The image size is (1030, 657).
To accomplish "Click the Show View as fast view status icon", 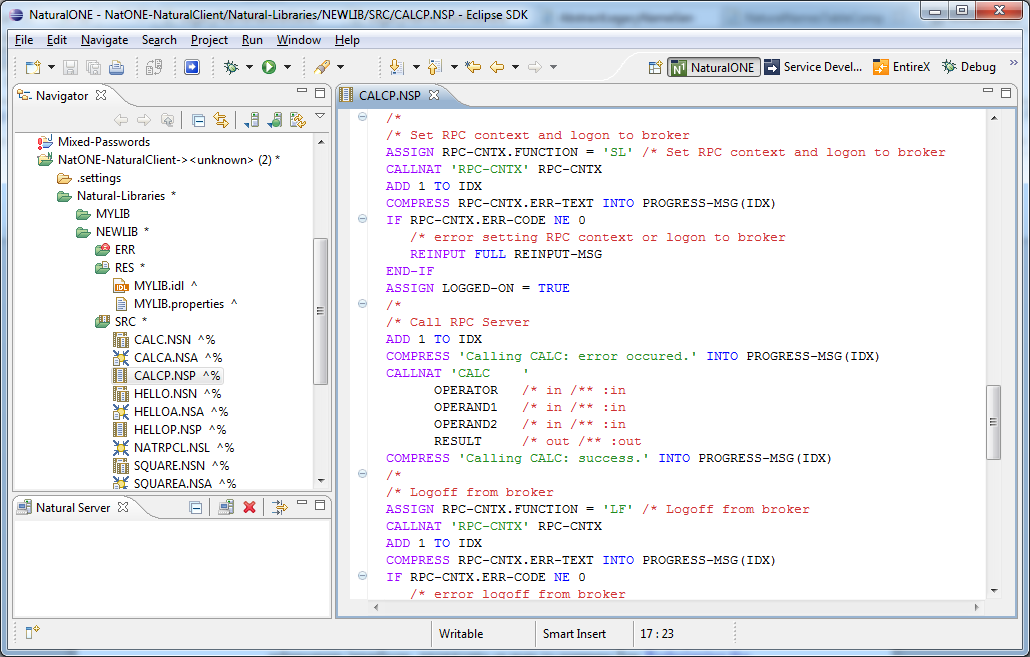I will (32, 633).
